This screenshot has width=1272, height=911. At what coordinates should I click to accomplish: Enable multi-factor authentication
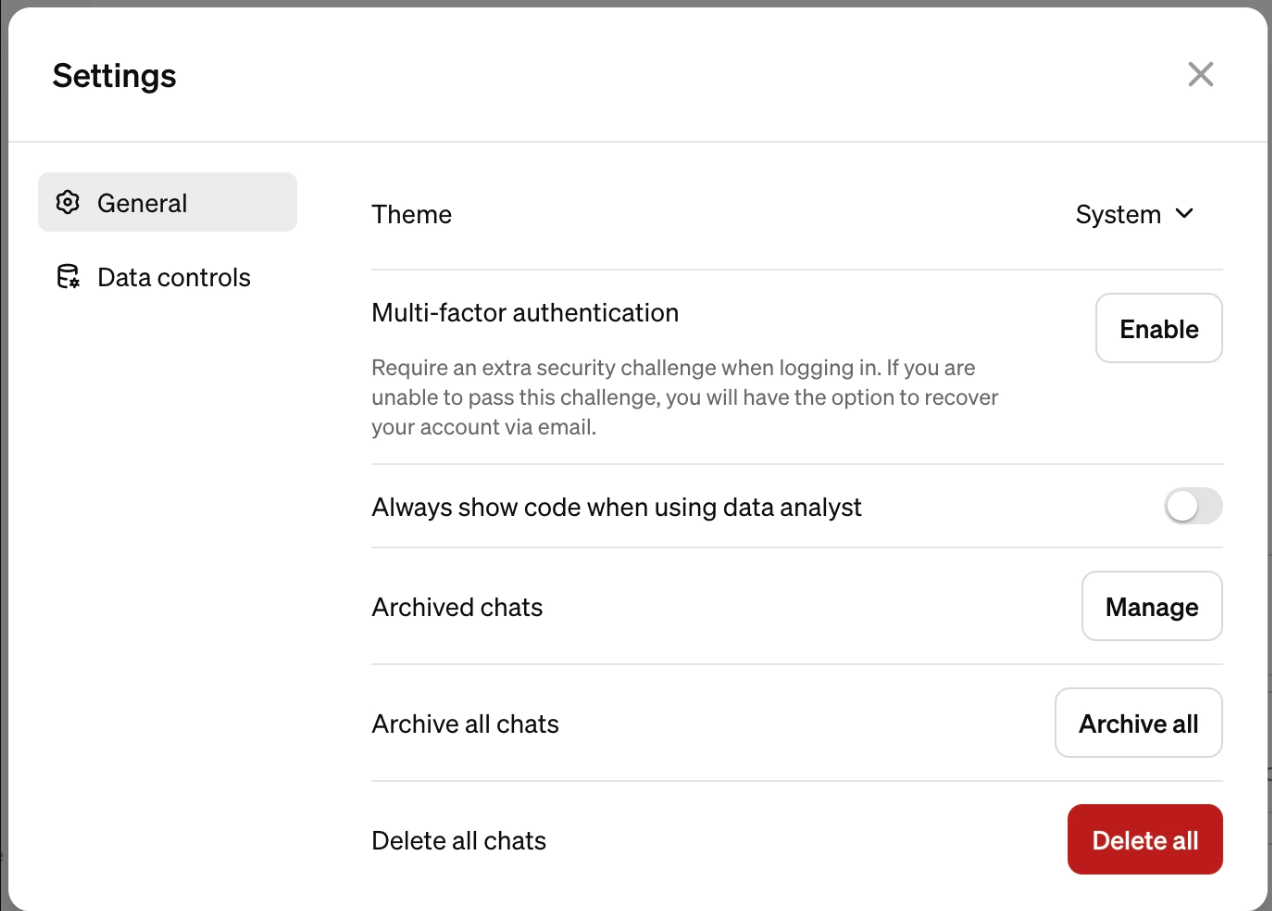pyautogui.click(x=1158, y=329)
